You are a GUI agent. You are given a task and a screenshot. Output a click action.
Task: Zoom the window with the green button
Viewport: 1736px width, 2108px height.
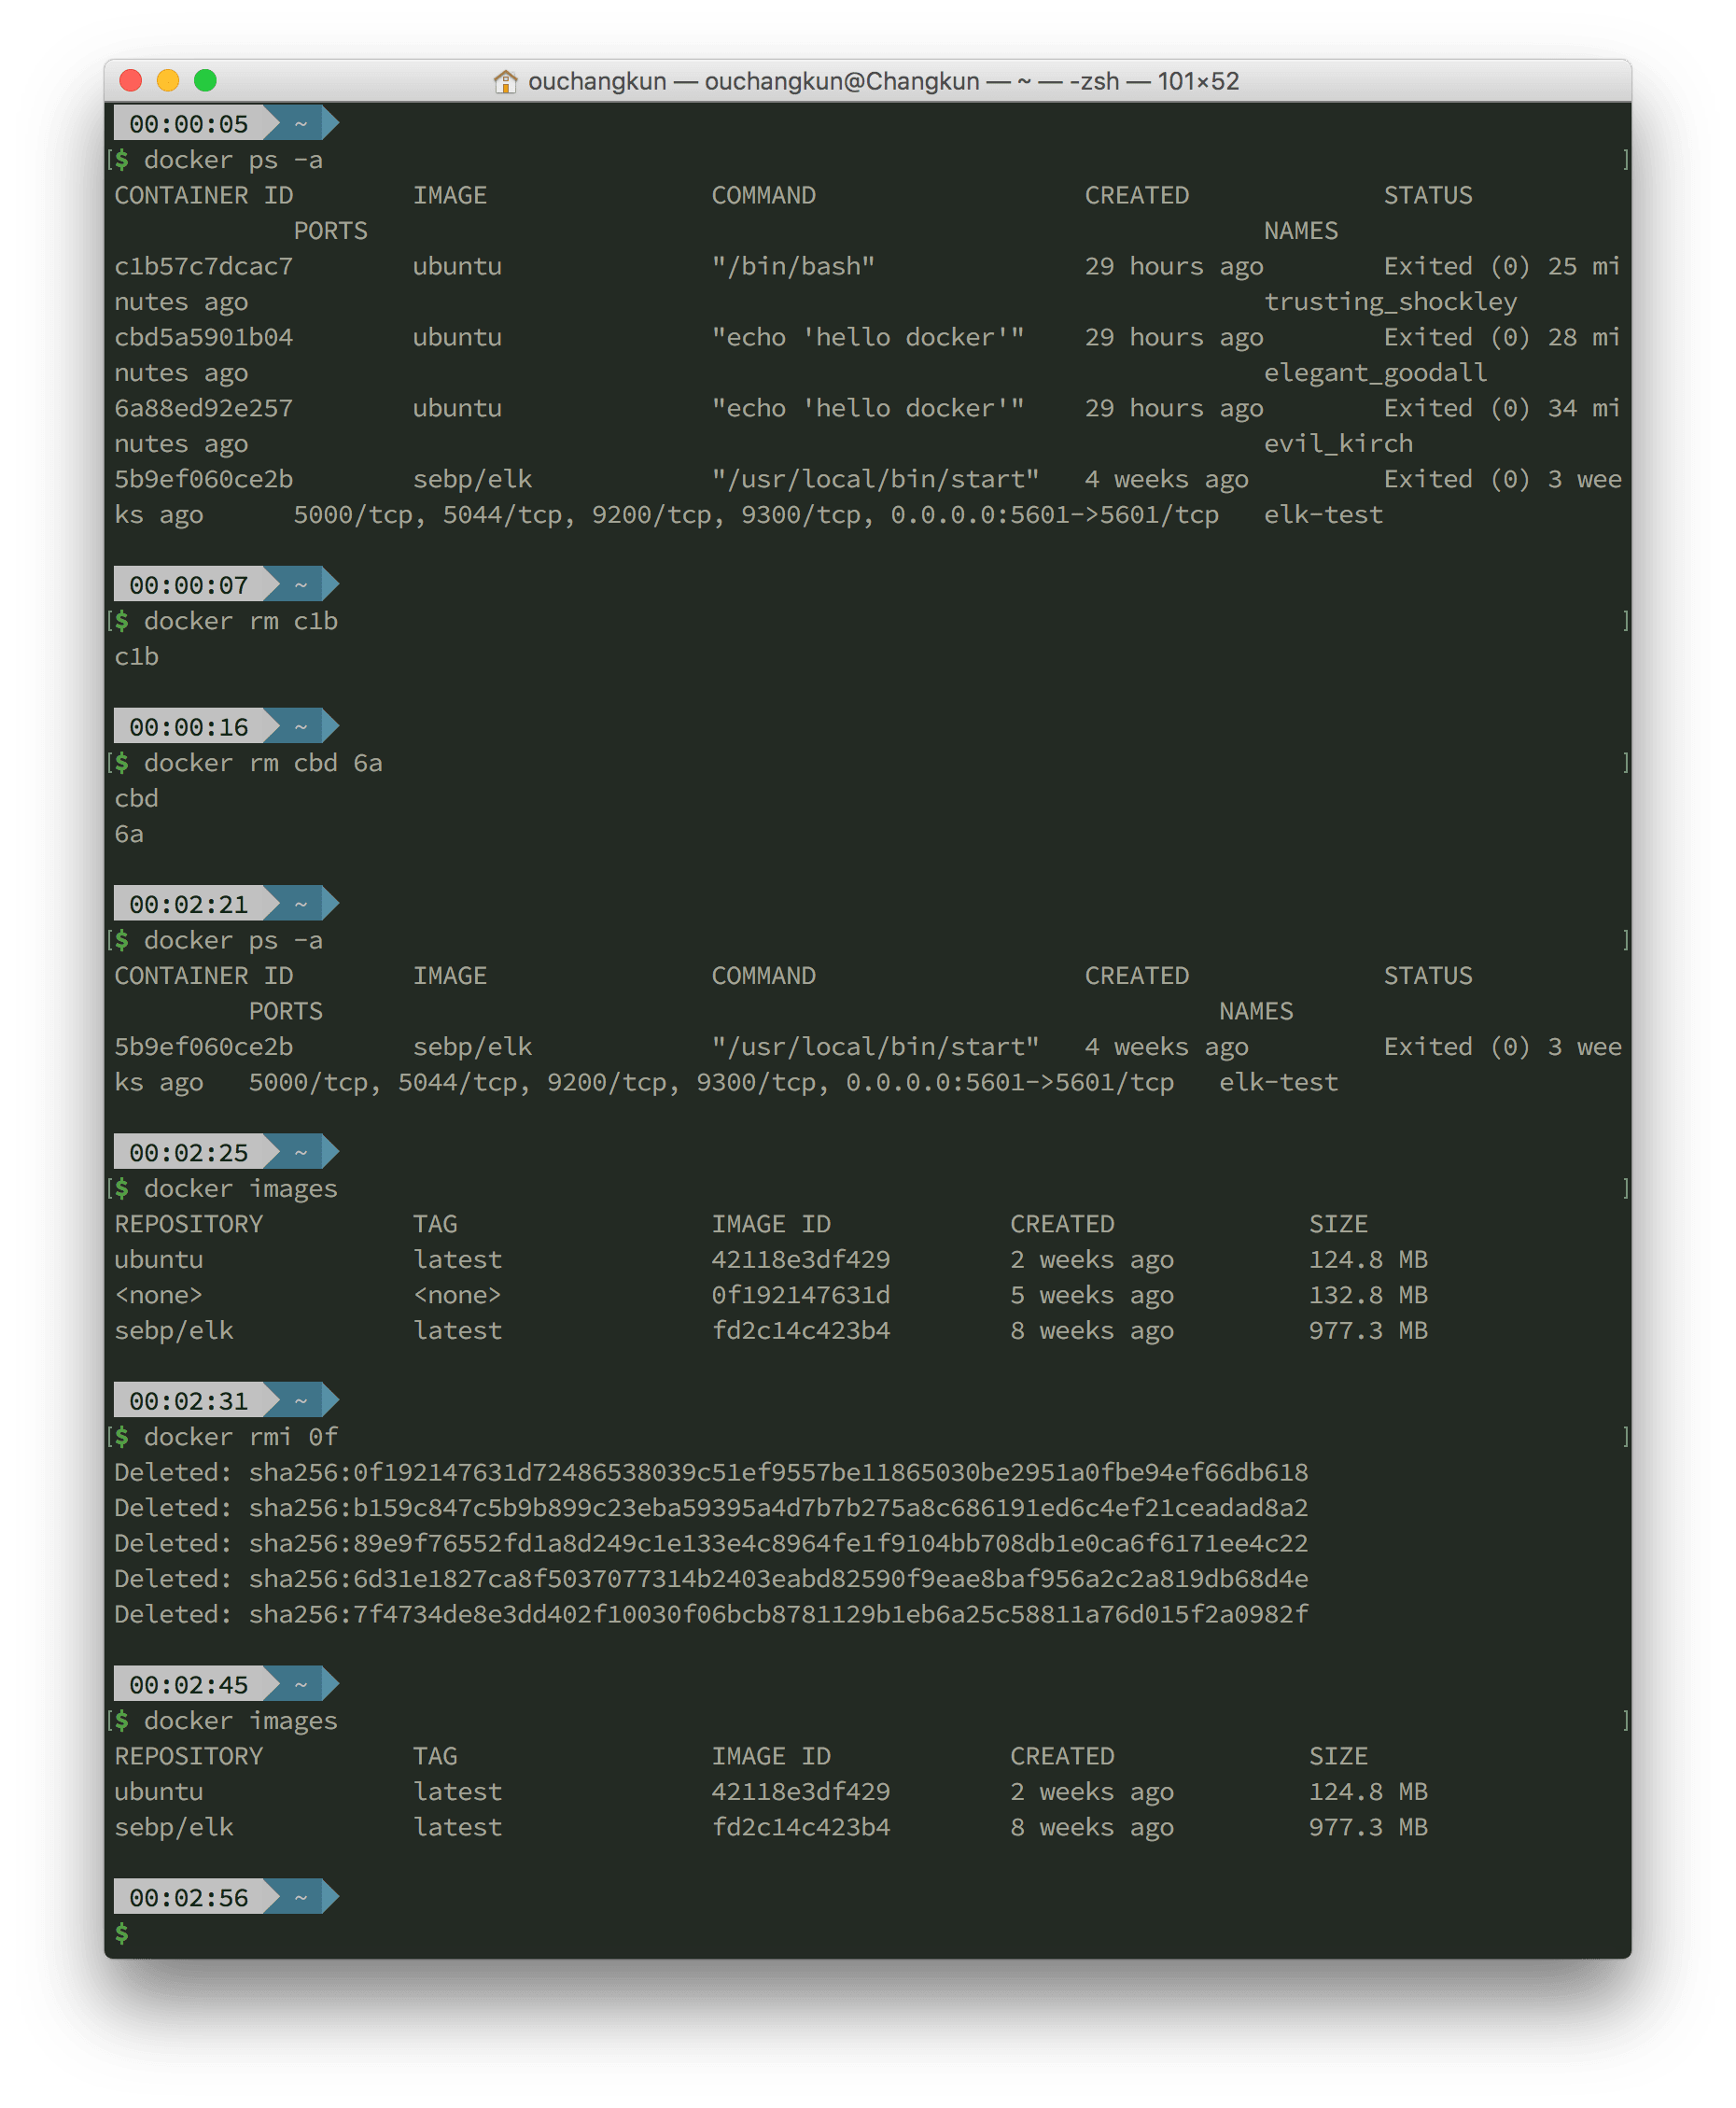coord(205,81)
